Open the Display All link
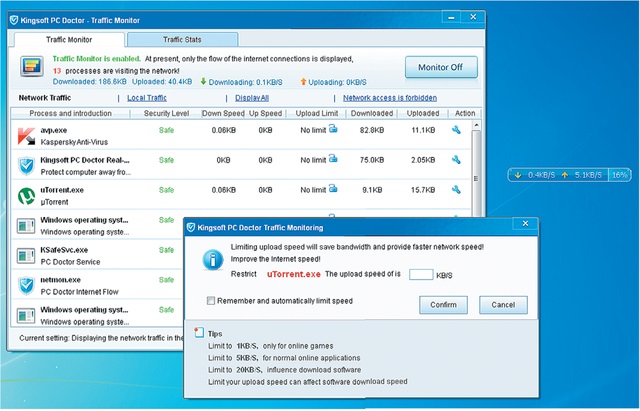The height and width of the screenshot is (411, 640). pyautogui.click(x=252, y=98)
